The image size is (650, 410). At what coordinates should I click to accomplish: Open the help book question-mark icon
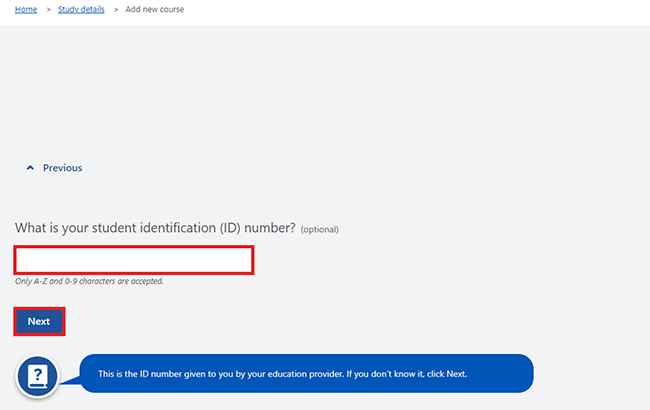(37, 376)
